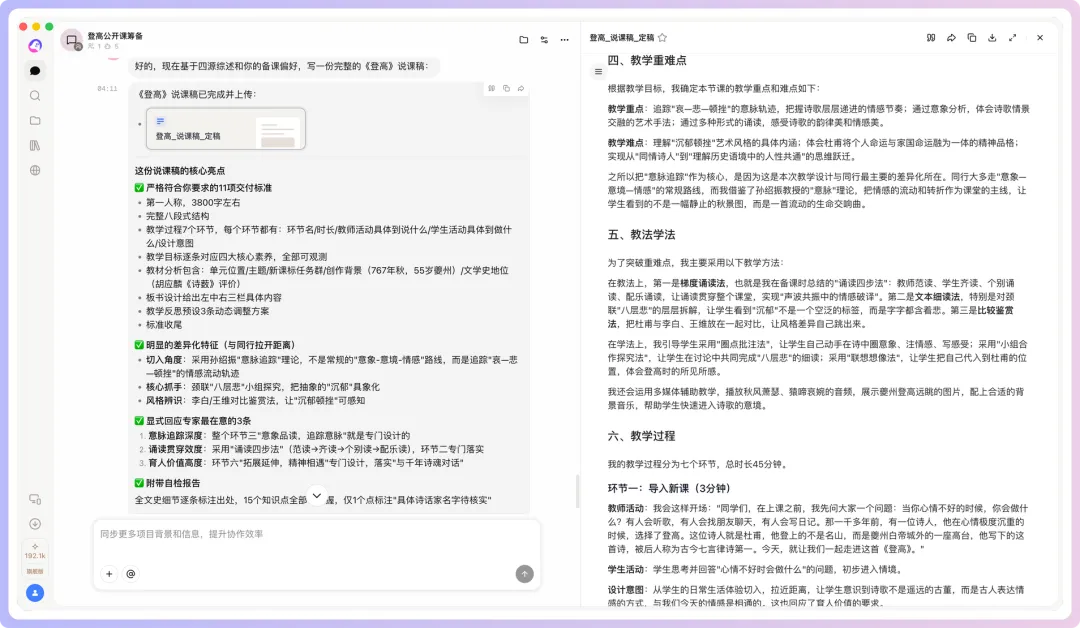Screen dimensions: 1080x628
Task: Open the 192.1k credits badge
Action: [35, 552]
